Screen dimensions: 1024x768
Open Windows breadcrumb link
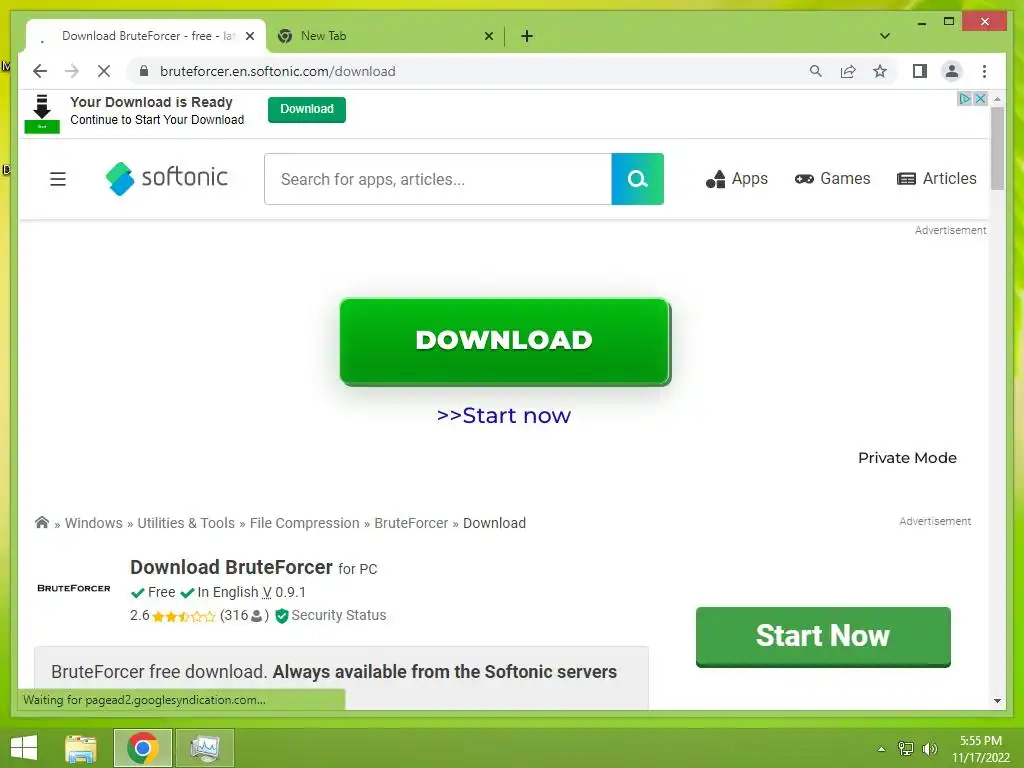(x=93, y=523)
